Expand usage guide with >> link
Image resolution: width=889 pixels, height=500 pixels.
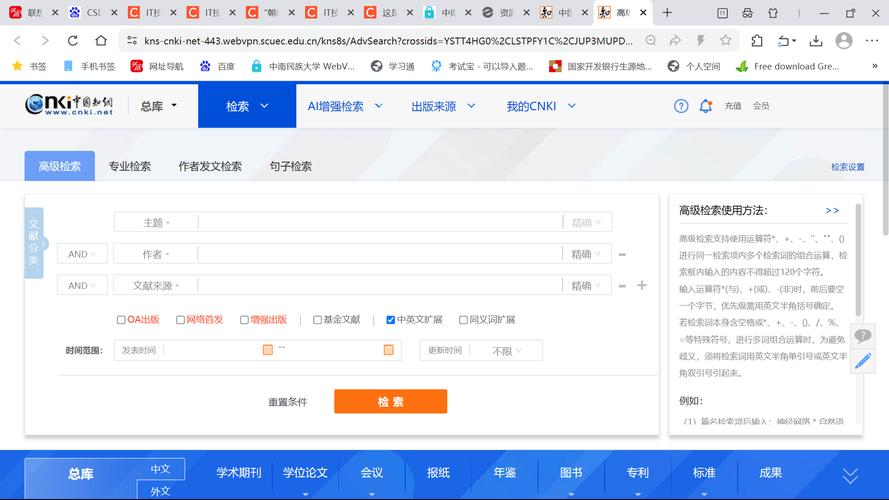tap(832, 210)
